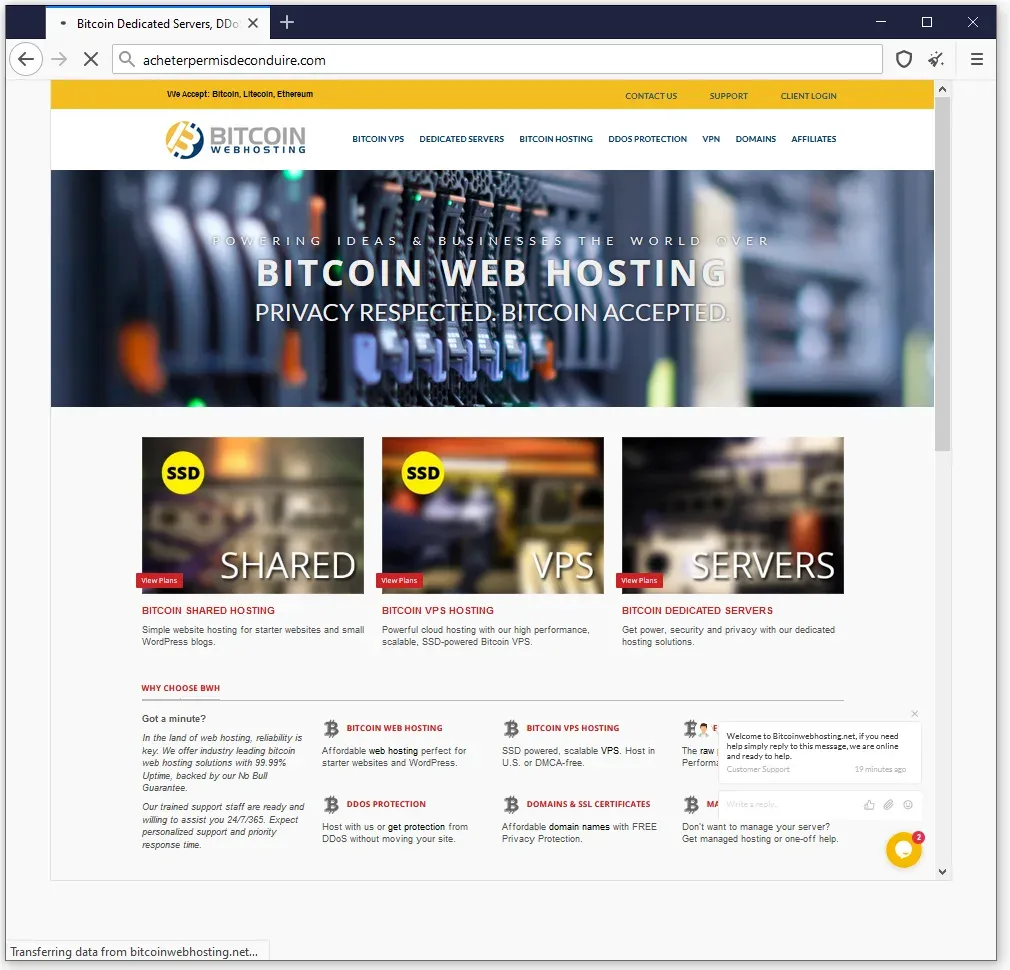1010x970 pixels.
Task: Click the Servers thumbnail image
Action: tap(732, 515)
